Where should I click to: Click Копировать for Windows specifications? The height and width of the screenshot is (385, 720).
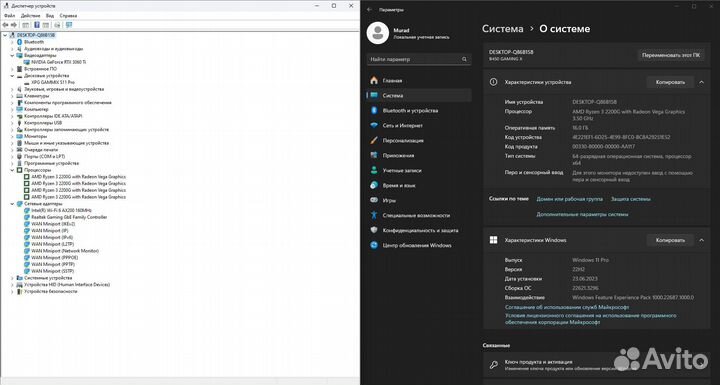pyautogui.click(x=670, y=240)
